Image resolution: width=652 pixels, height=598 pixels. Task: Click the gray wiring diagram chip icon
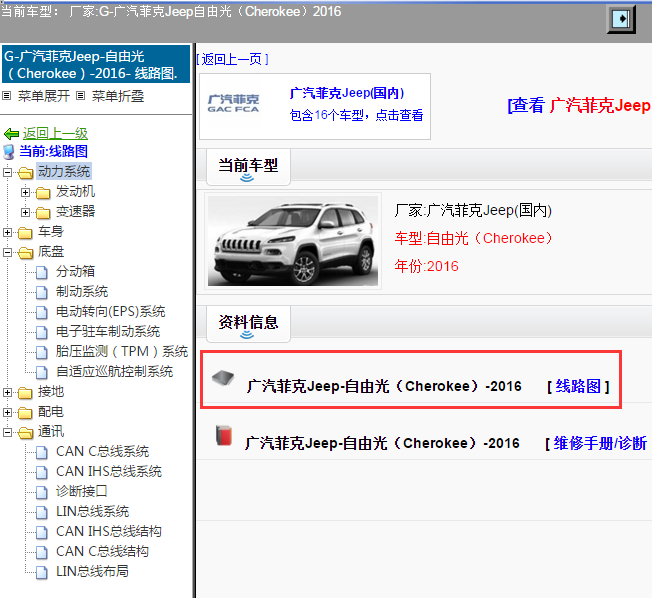(x=223, y=378)
